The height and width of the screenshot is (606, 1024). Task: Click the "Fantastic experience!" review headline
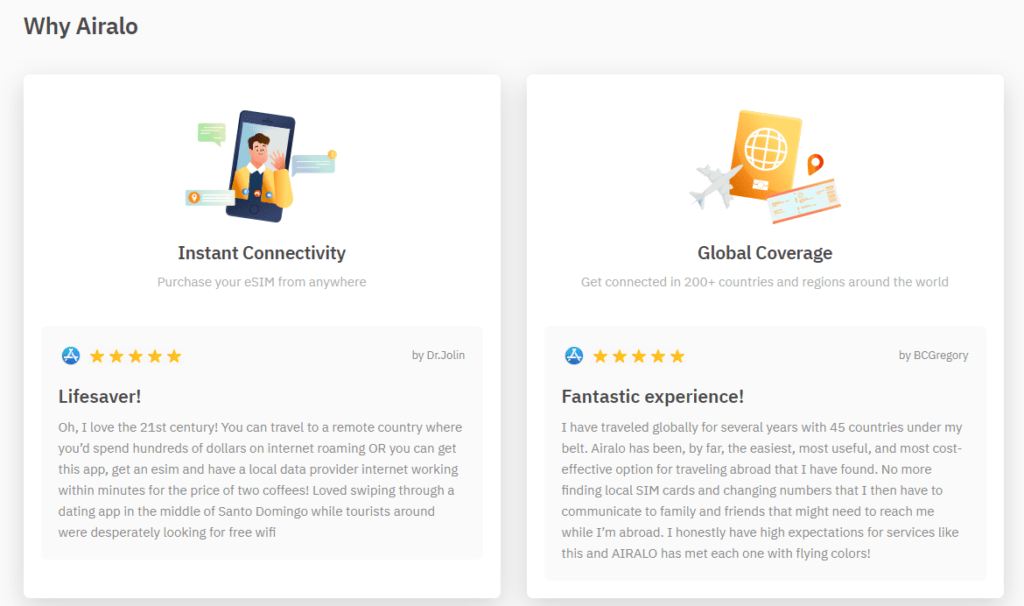[652, 397]
